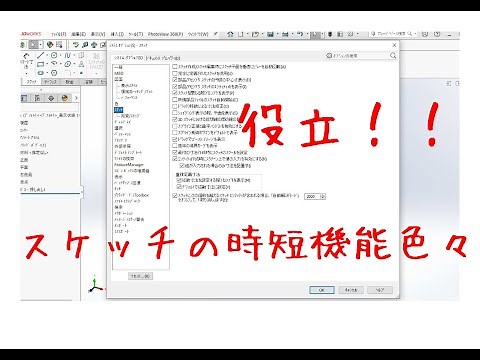Select the sketch Text (A) tool
This screenshot has height=360, width=480.
(81, 64)
